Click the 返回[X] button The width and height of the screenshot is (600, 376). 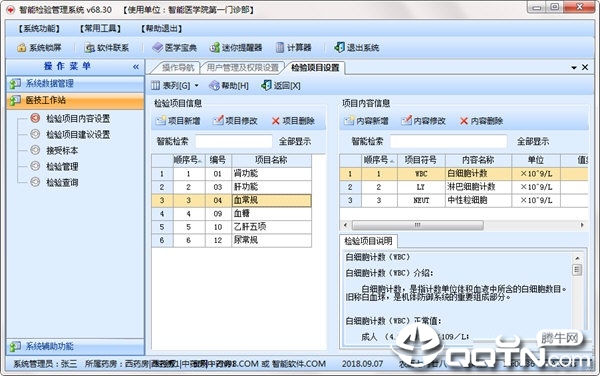pos(281,86)
